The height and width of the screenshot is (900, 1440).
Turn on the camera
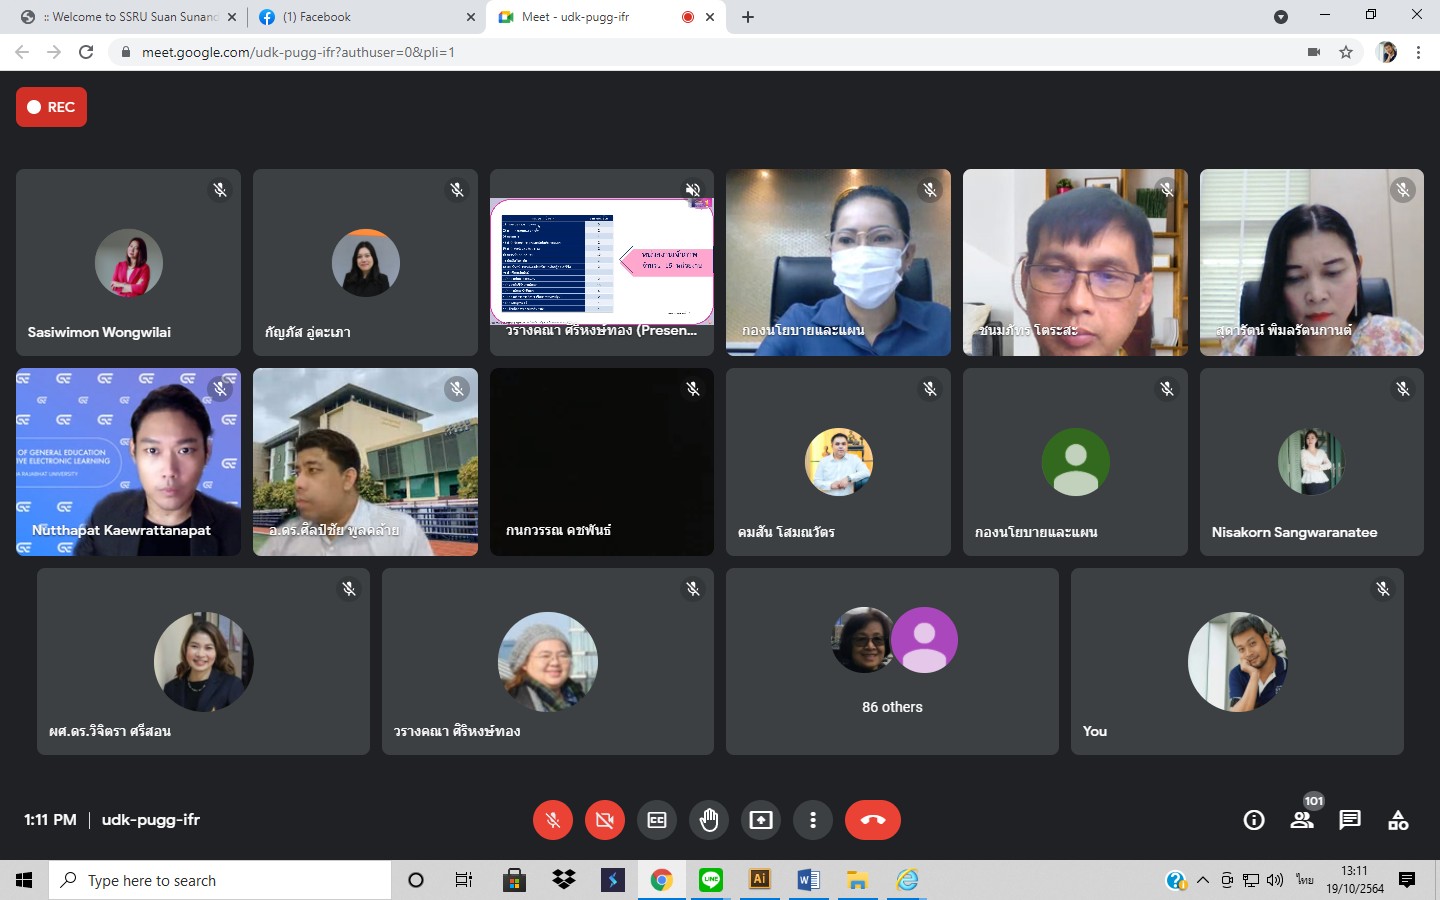point(605,820)
